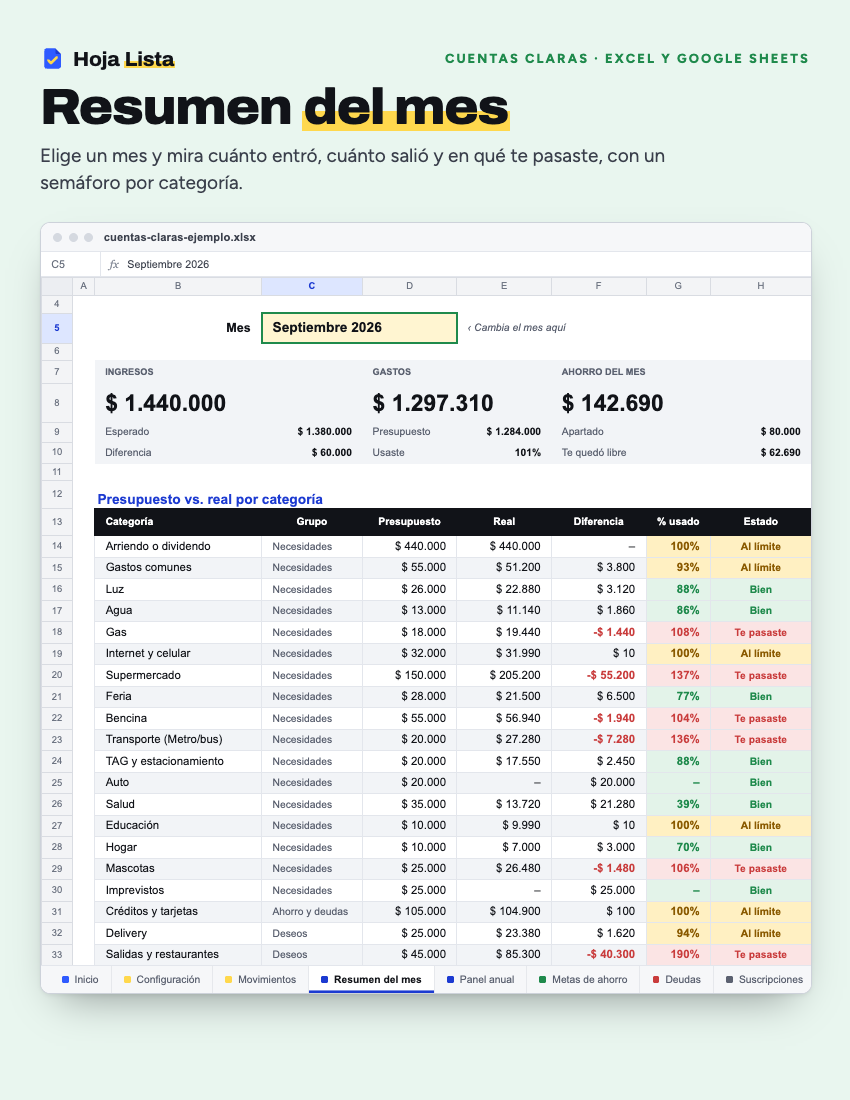Click the name box showing C5

[x=71, y=264]
